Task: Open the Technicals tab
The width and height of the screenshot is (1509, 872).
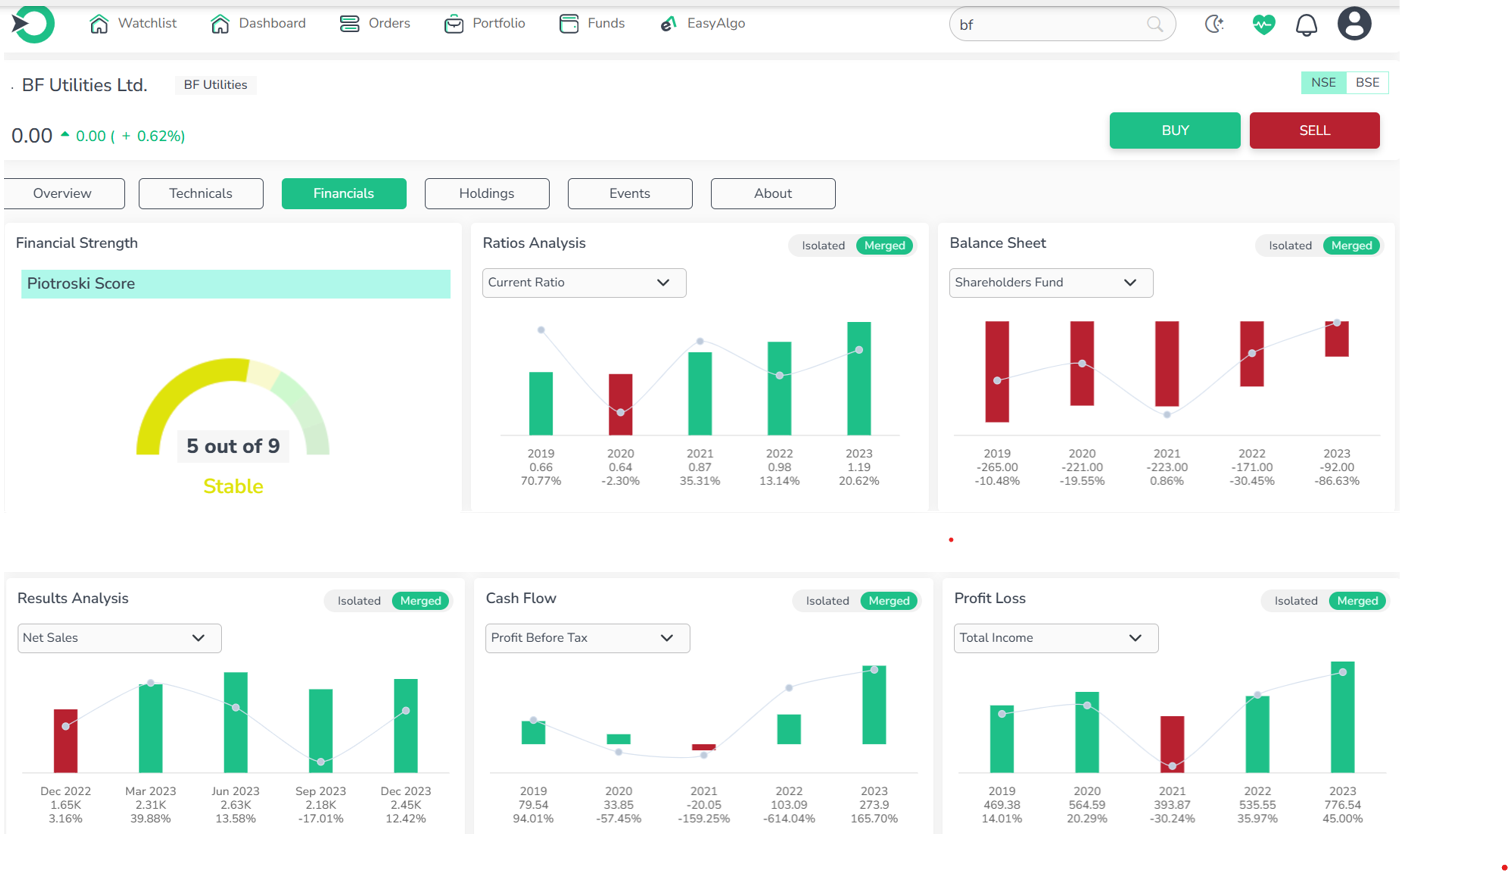Action: tap(201, 194)
